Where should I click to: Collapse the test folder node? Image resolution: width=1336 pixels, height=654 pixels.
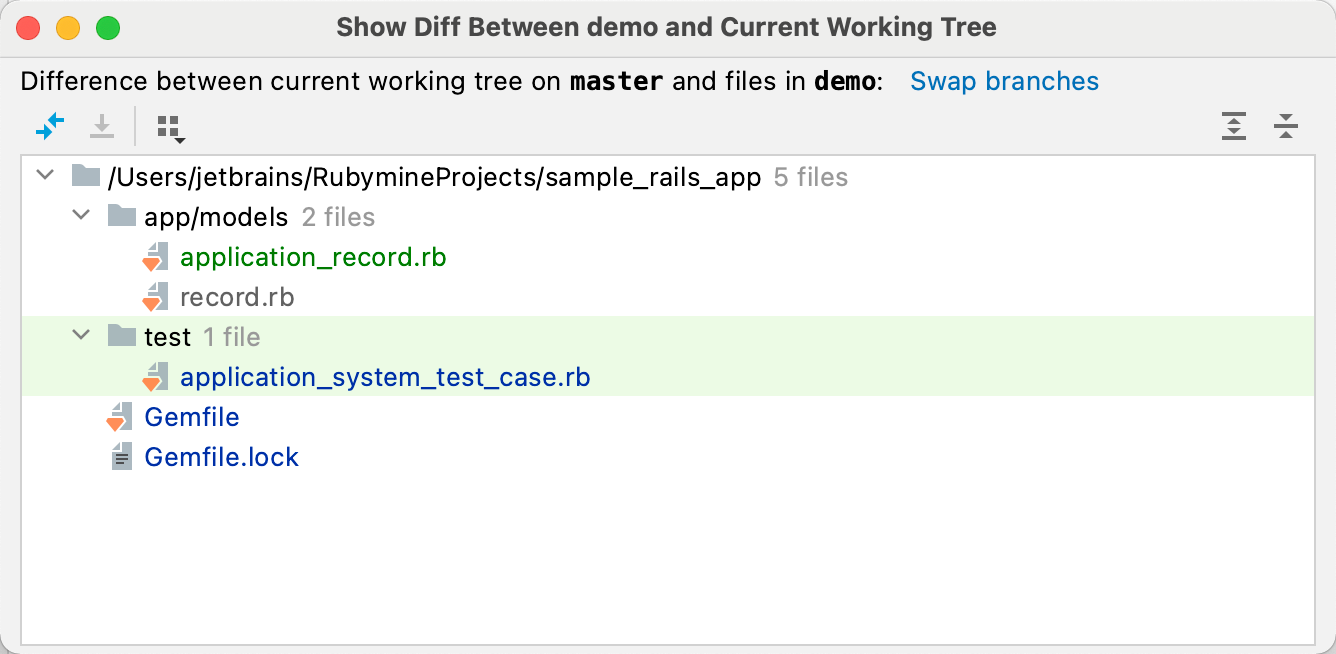pyautogui.click(x=81, y=335)
